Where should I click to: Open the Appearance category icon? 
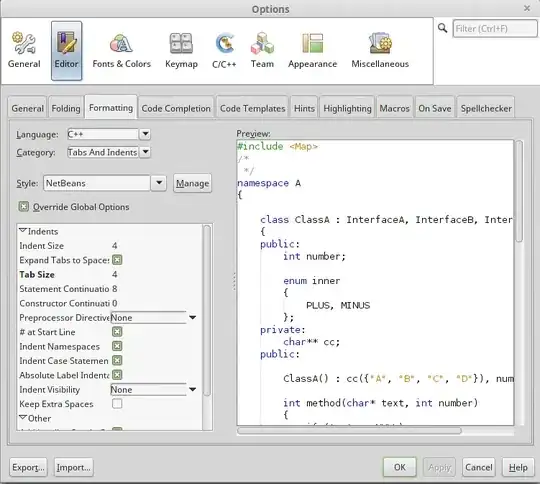point(312,51)
